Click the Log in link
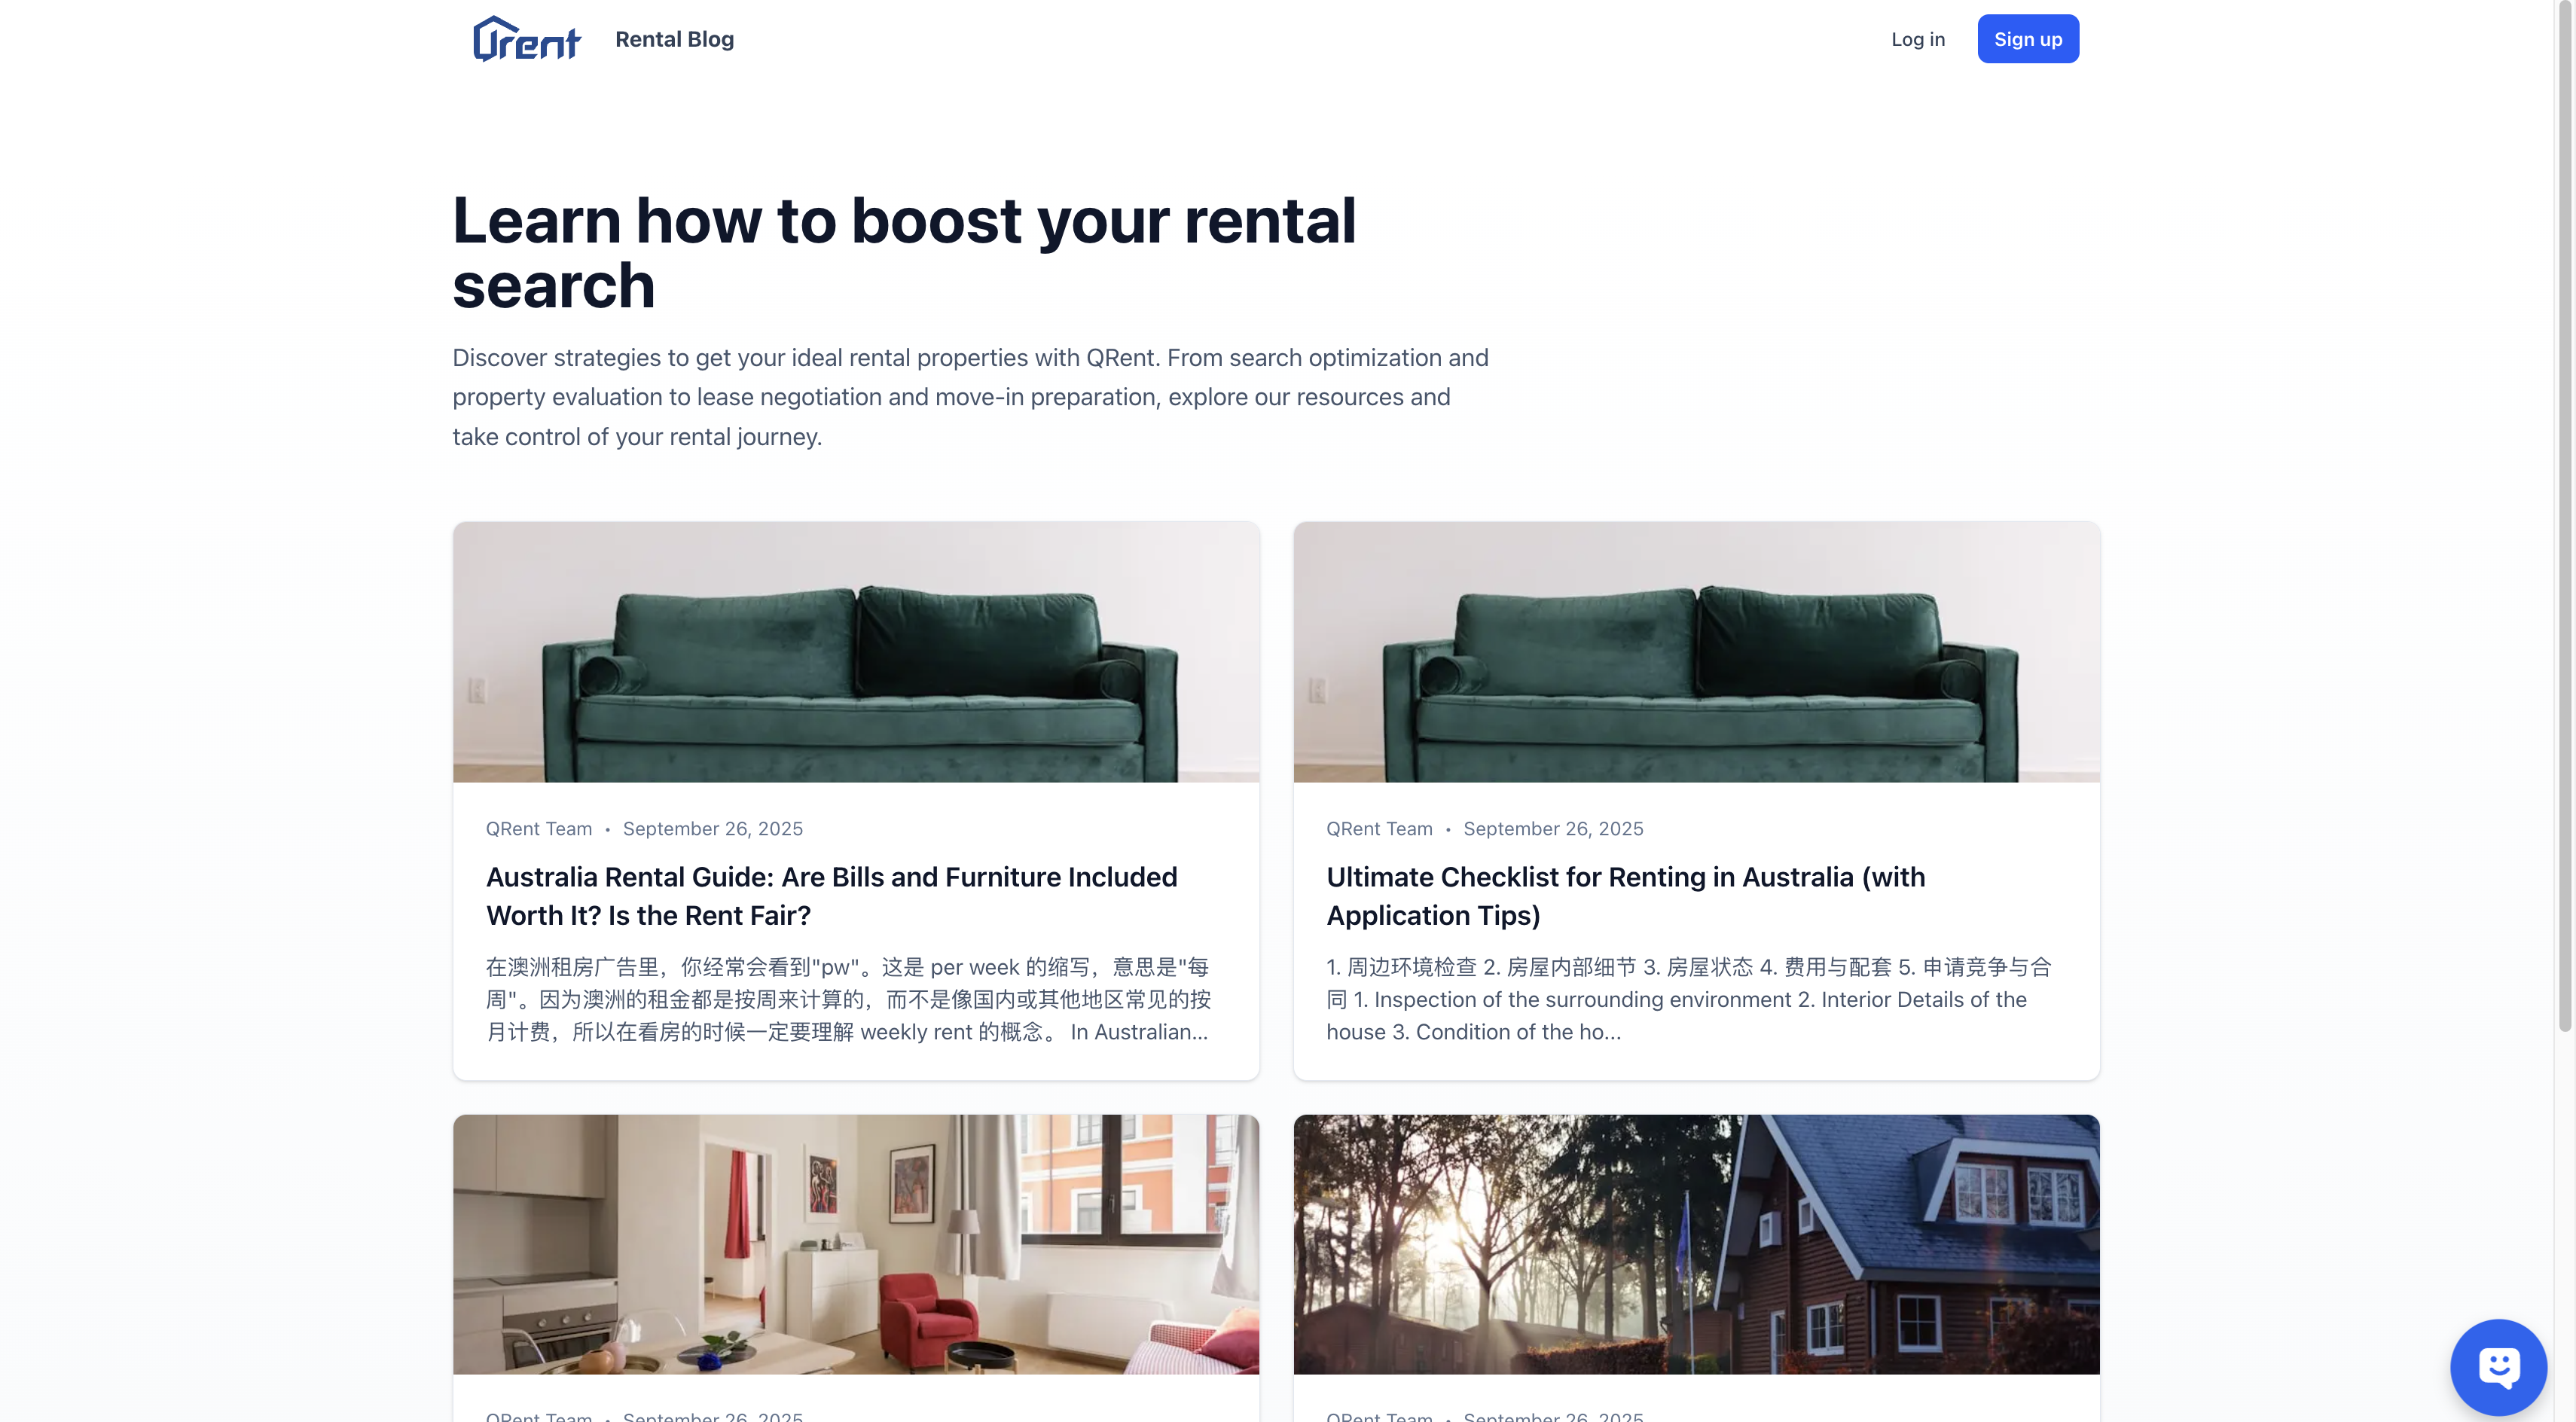The image size is (2576, 1422). click(x=1917, y=39)
